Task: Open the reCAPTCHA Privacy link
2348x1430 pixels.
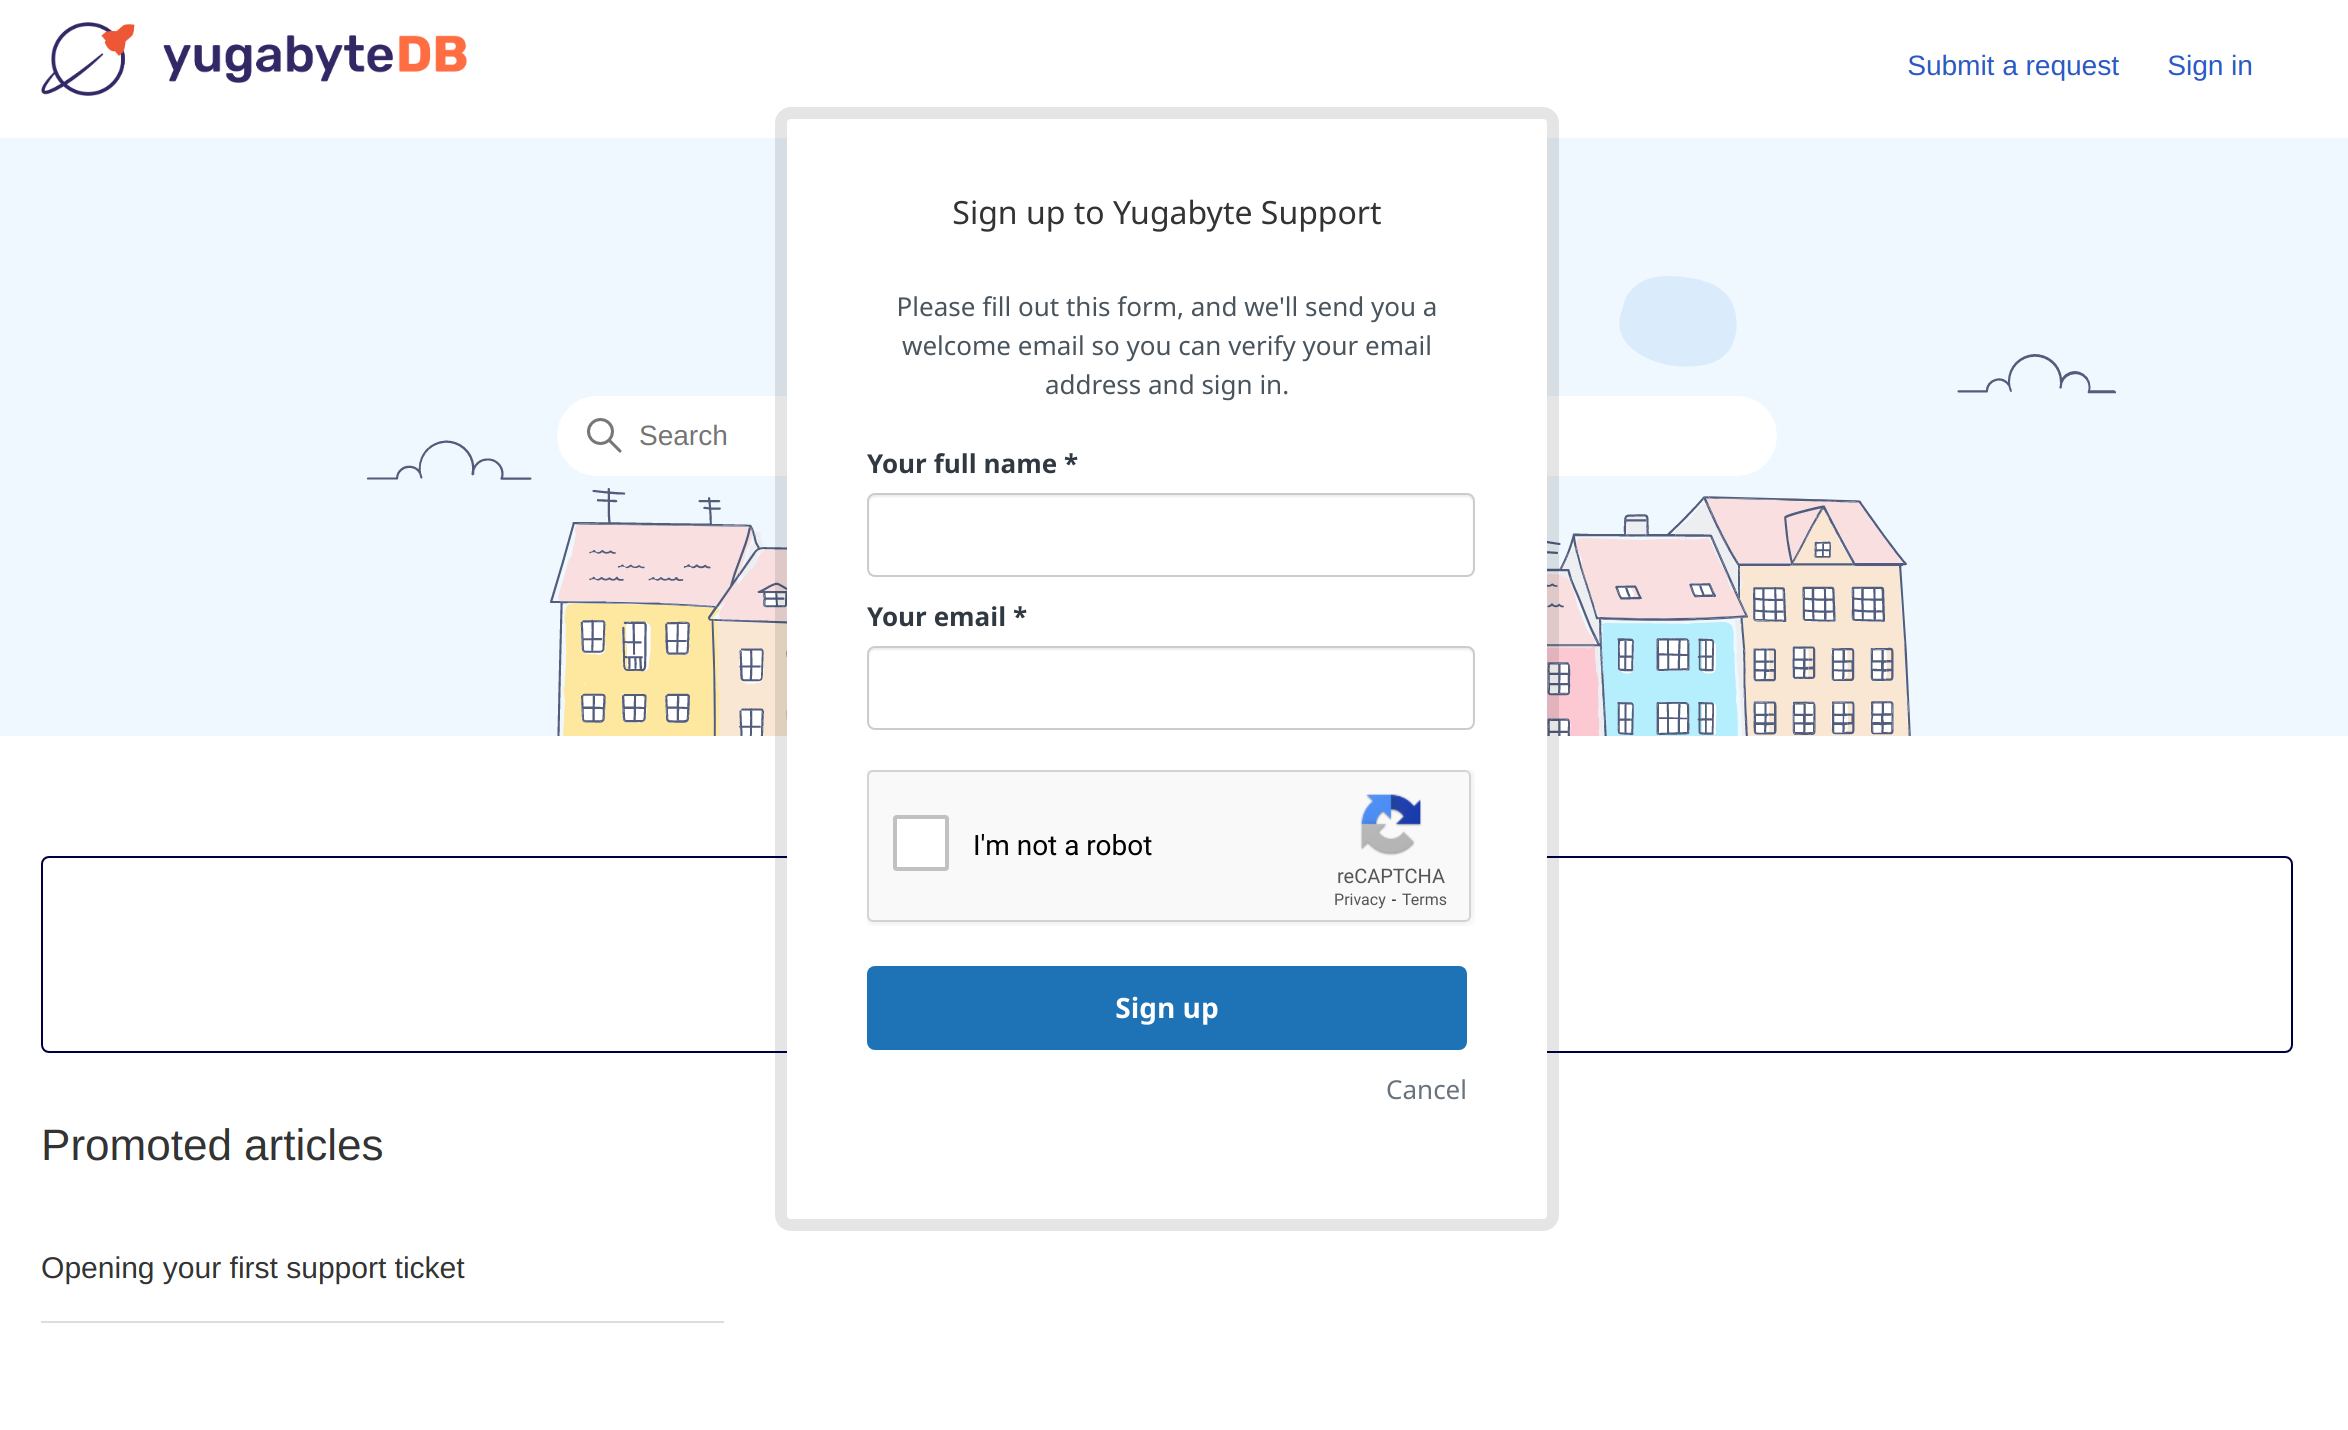Action: click(1359, 900)
